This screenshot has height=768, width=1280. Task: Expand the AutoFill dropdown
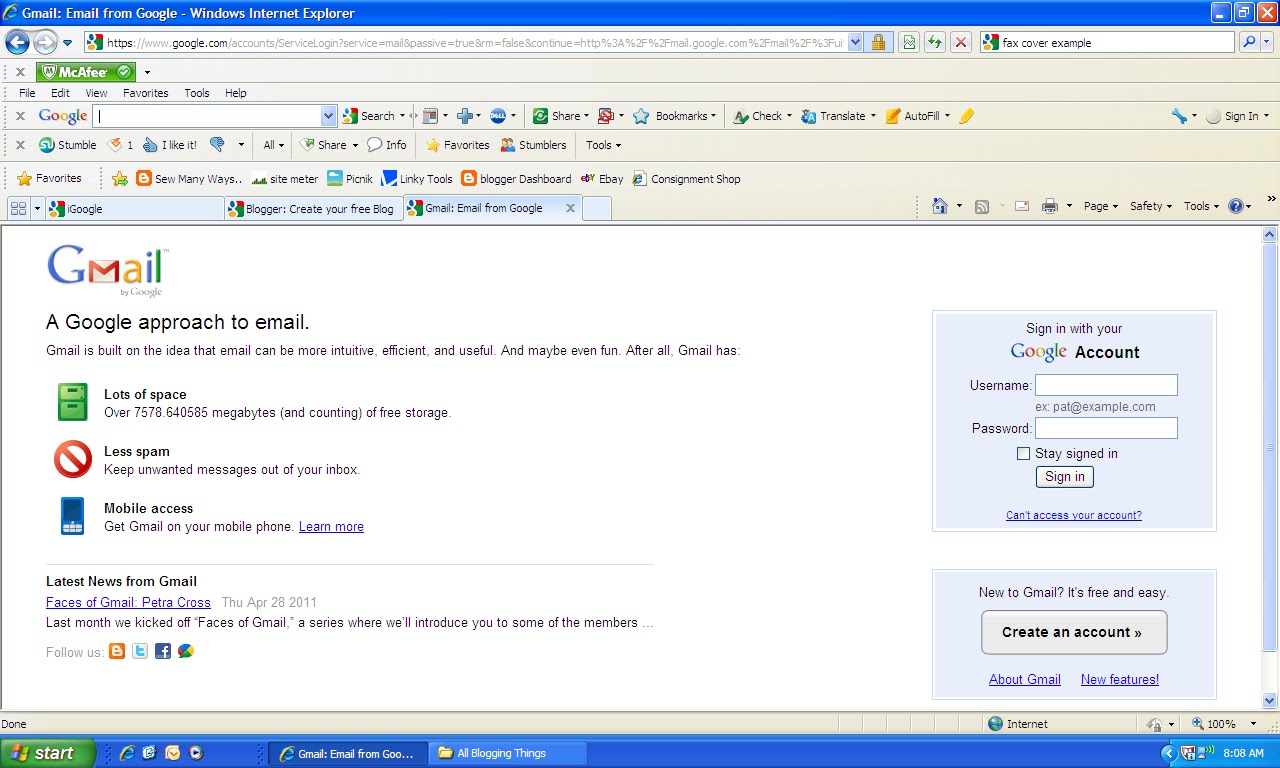[947, 116]
